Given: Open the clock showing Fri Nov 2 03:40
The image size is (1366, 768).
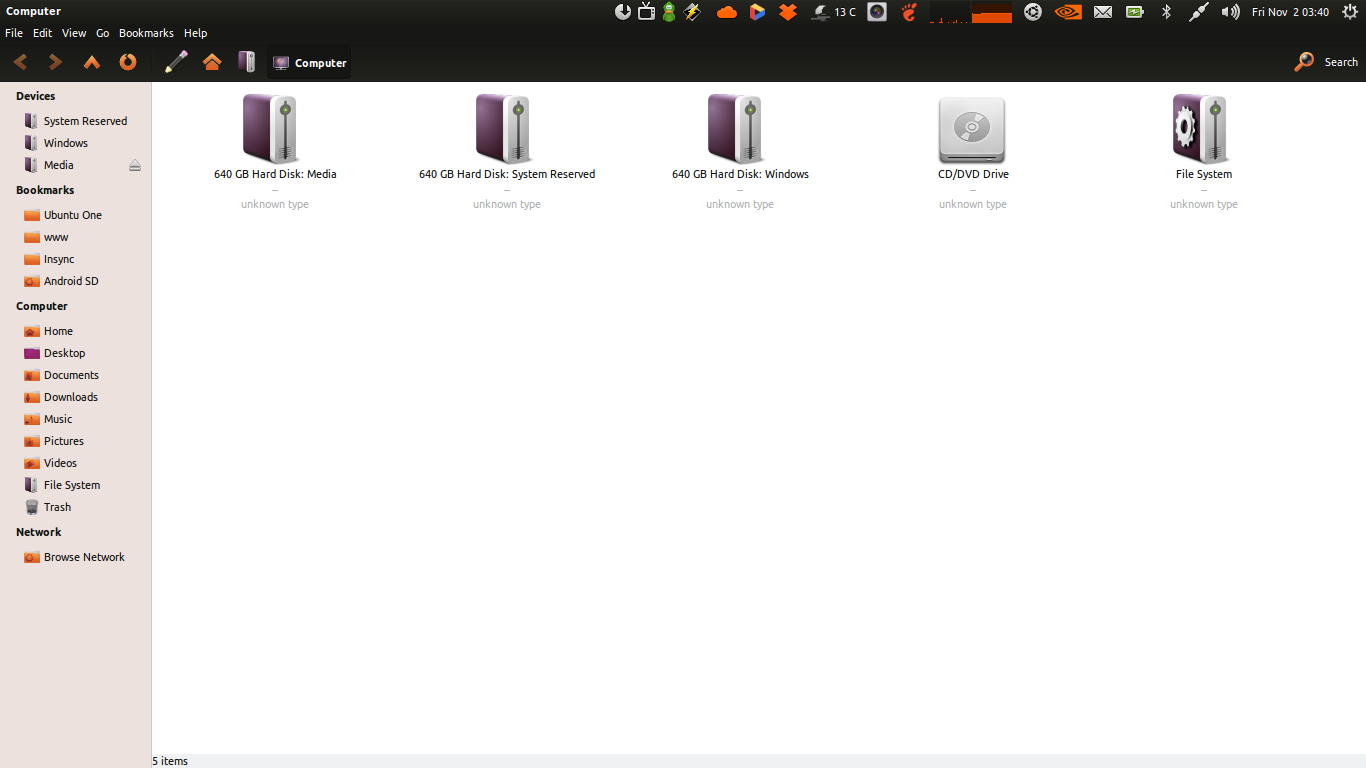Looking at the screenshot, I should click(x=1290, y=12).
